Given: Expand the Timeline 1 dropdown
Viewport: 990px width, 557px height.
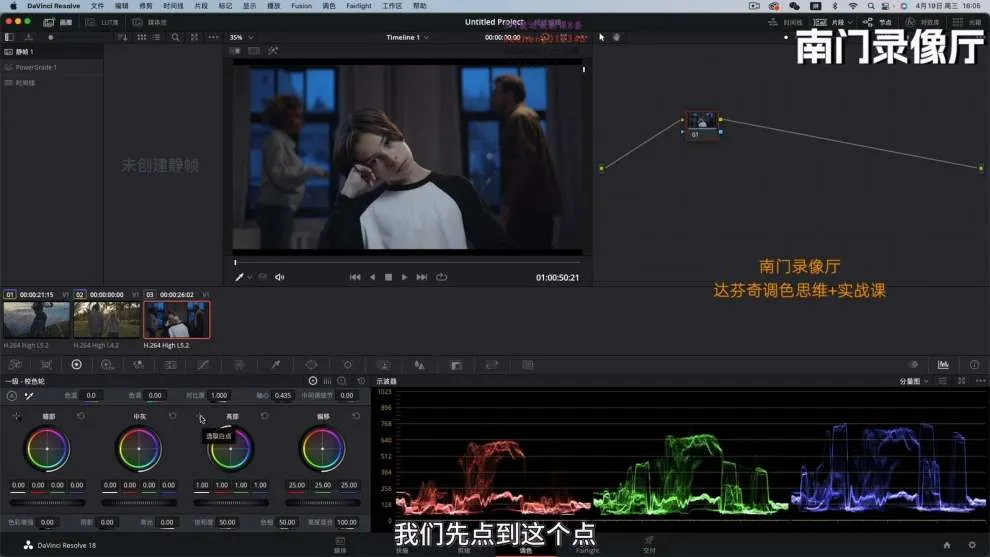Looking at the screenshot, I should coord(407,38).
